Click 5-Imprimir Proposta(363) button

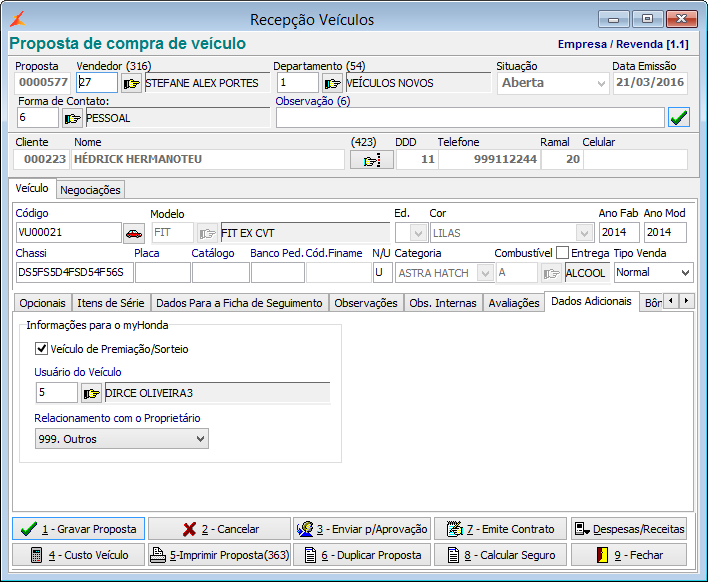tap(219, 555)
